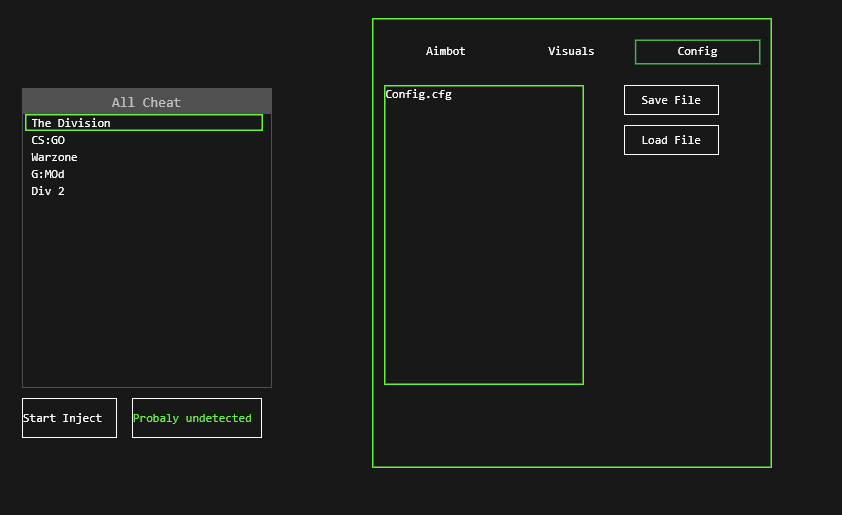The width and height of the screenshot is (842, 515).
Task: Click the green Probaly undetected status box
Action: (x=196, y=418)
